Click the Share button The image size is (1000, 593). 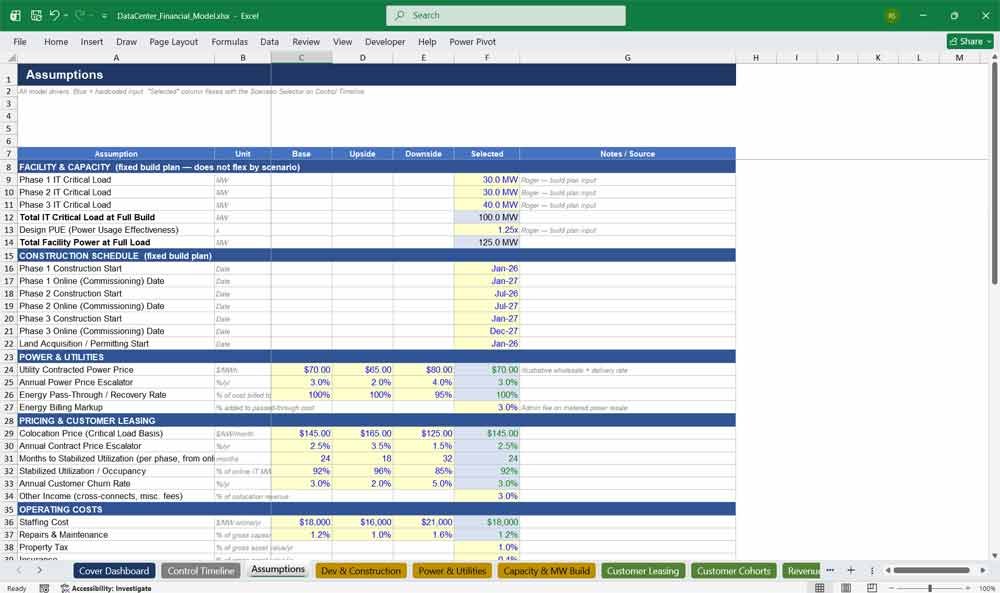click(x=970, y=41)
